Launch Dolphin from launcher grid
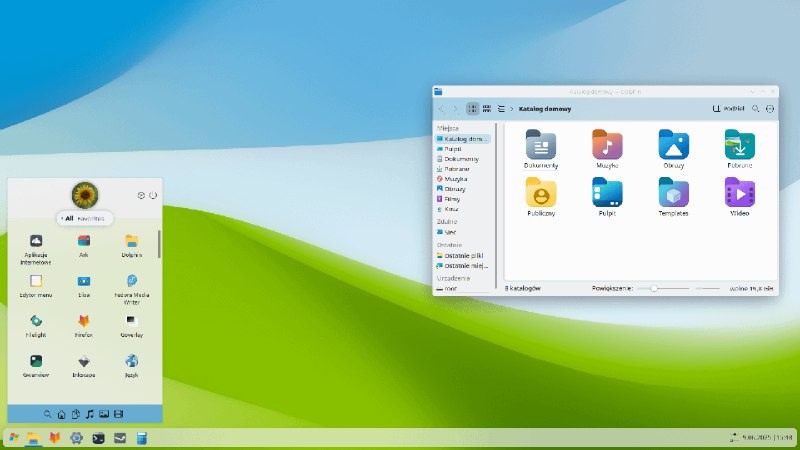 (x=132, y=246)
